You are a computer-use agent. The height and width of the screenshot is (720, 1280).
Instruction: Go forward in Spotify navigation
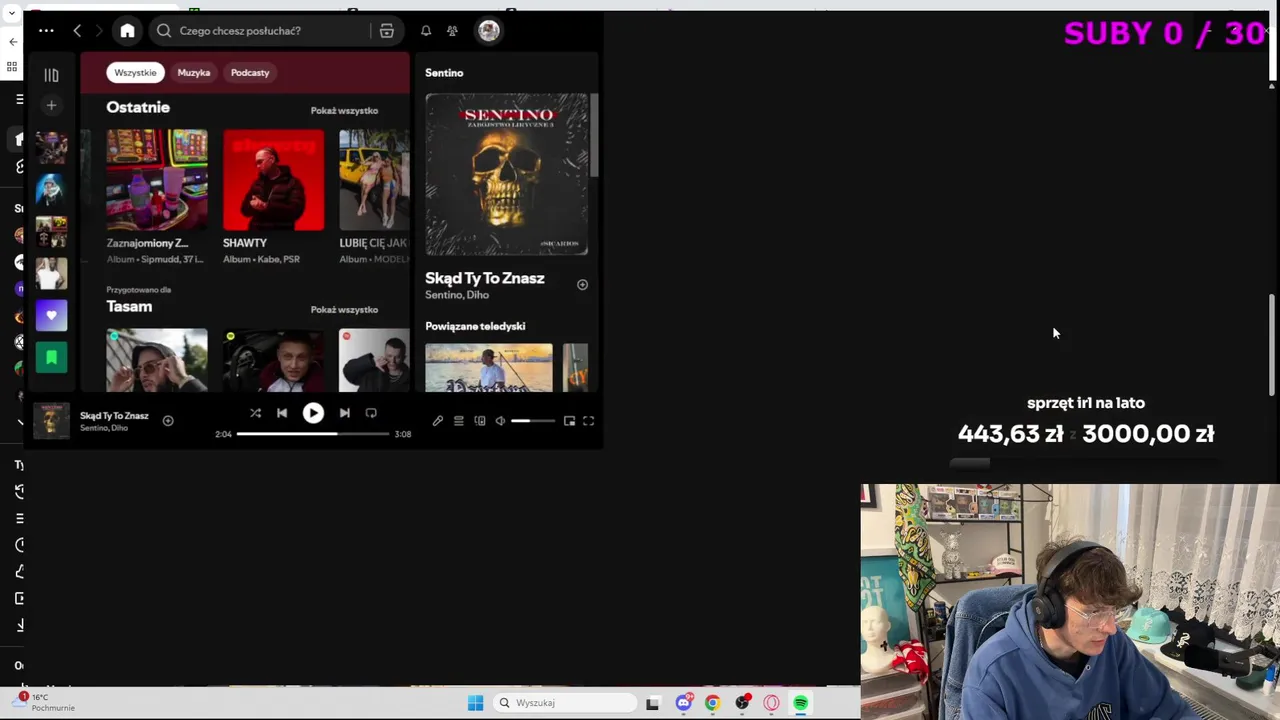(98, 31)
